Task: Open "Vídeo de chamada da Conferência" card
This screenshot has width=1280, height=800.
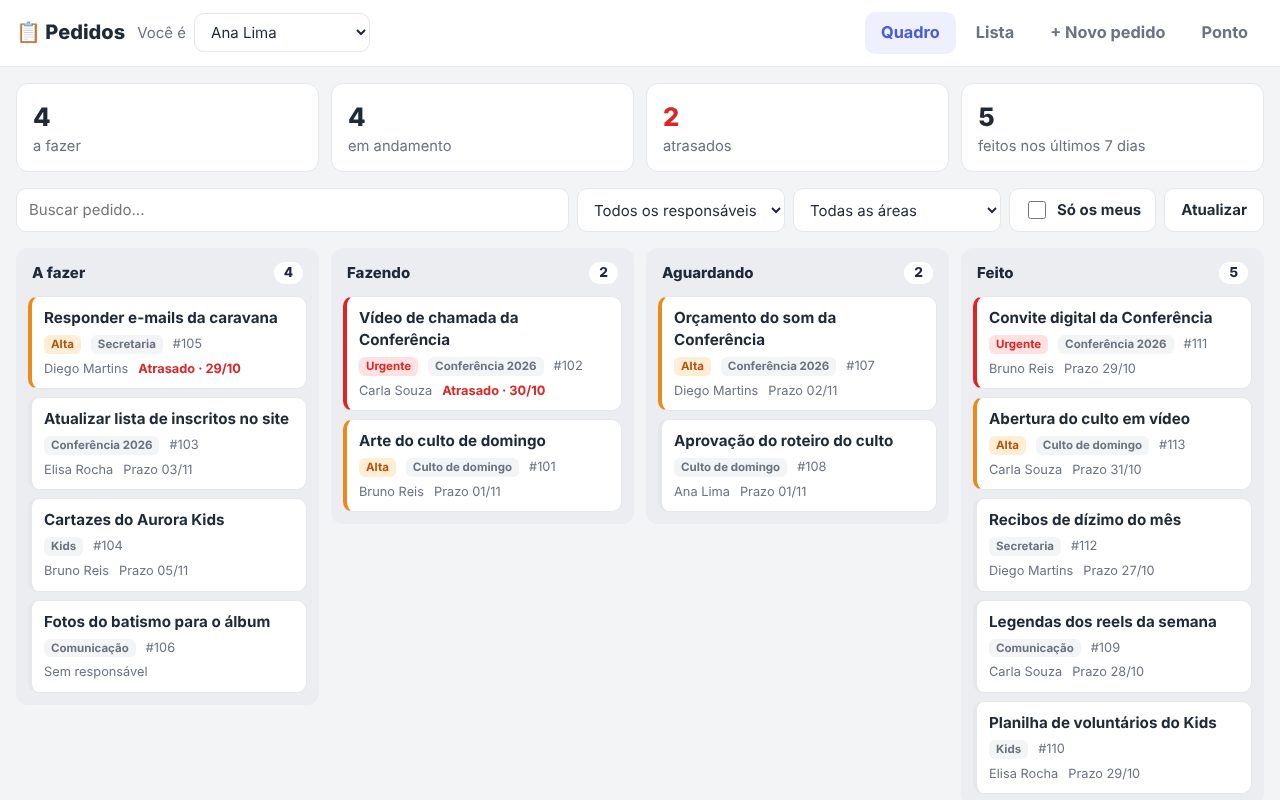Action: (482, 353)
